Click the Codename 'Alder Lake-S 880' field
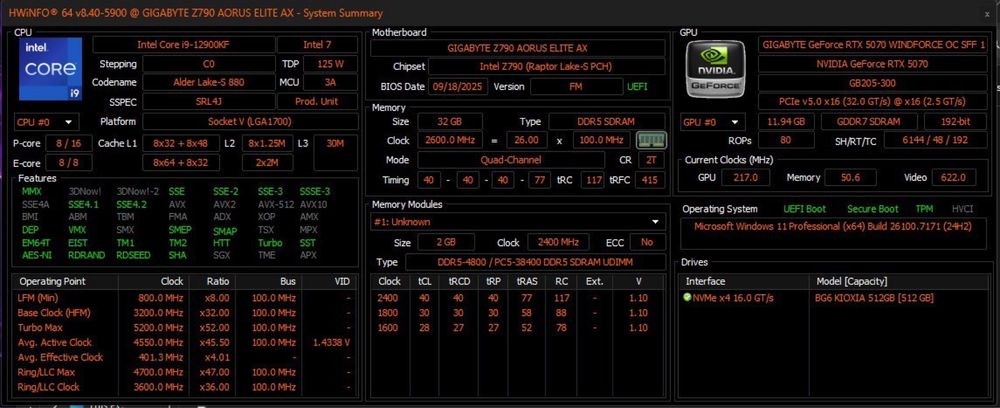 [x=209, y=82]
